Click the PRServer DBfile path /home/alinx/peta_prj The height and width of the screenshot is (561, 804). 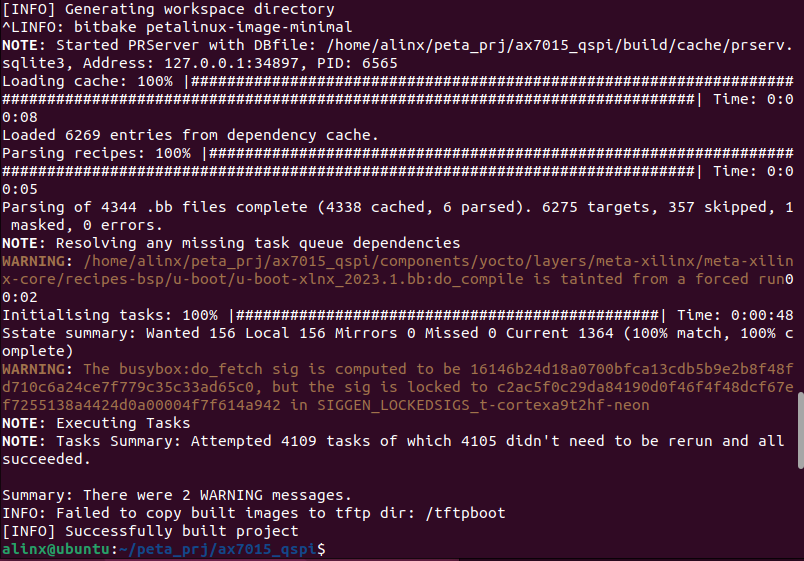click(560, 45)
